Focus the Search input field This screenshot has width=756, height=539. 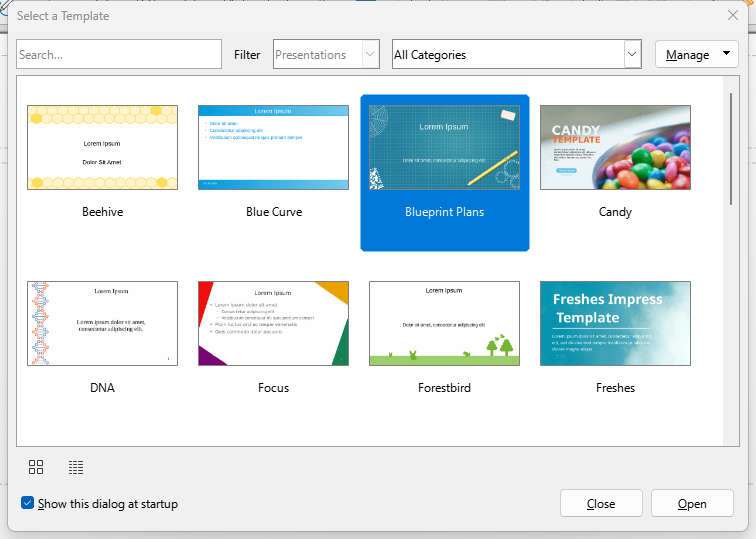(x=119, y=54)
